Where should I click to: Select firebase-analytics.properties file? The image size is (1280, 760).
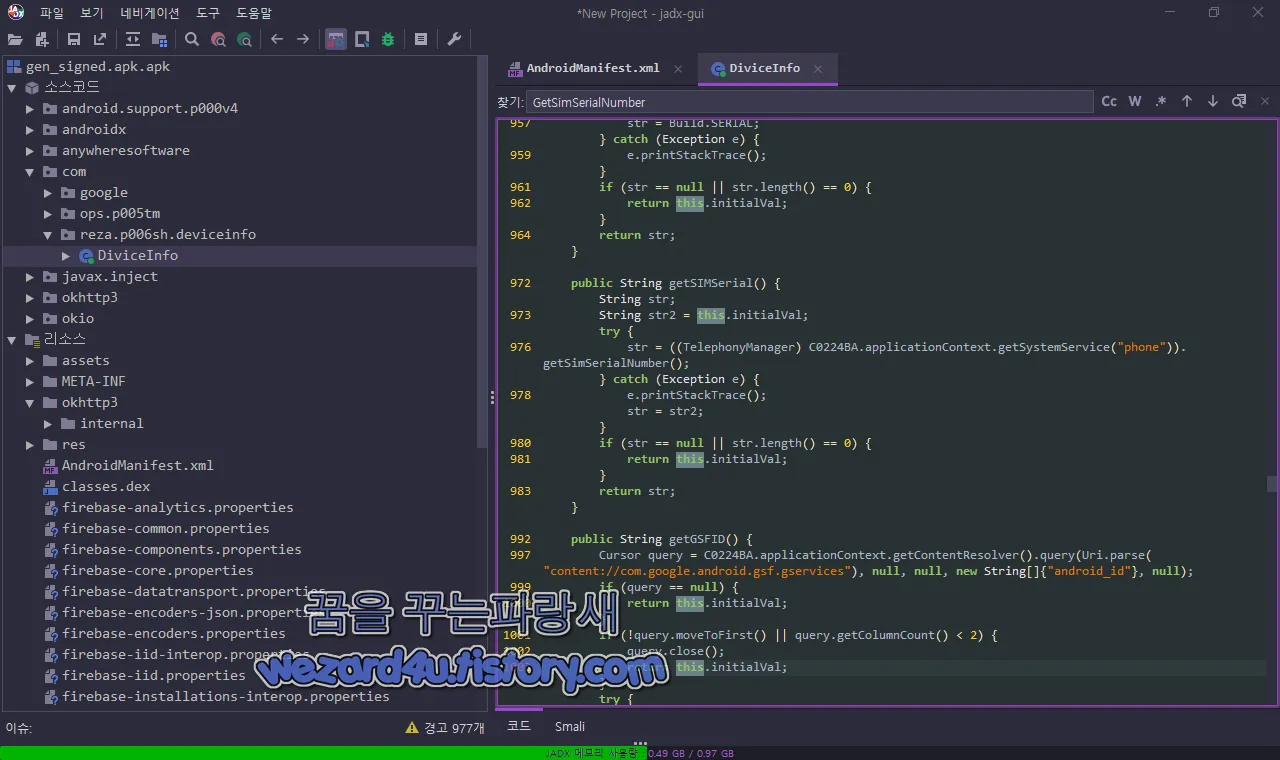click(x=178, y=508)
